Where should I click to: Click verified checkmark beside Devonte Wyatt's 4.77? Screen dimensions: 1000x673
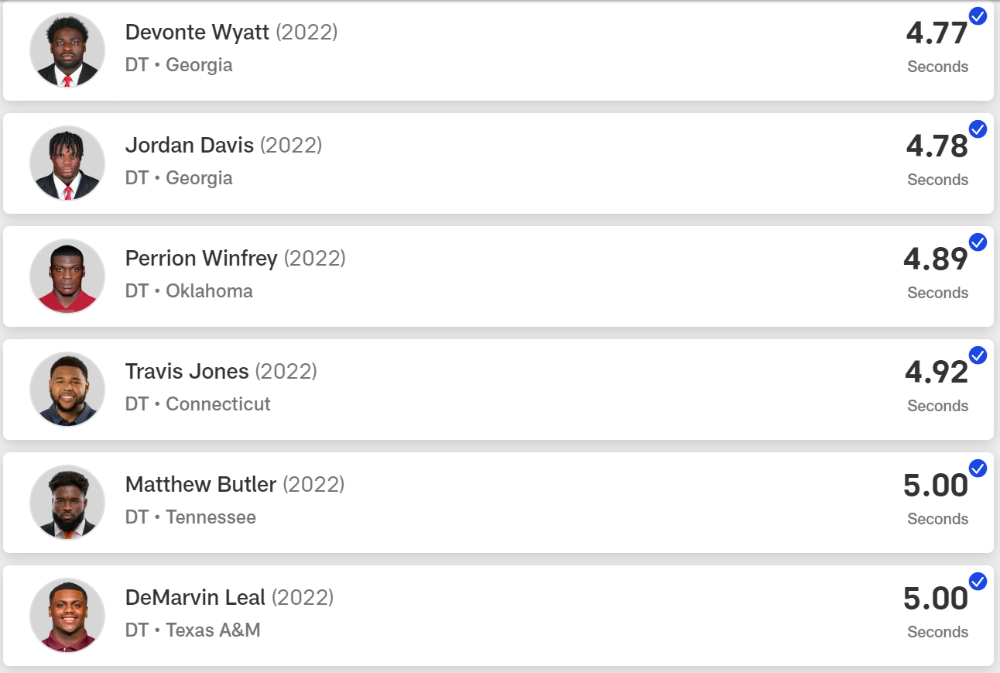[978, 16]
